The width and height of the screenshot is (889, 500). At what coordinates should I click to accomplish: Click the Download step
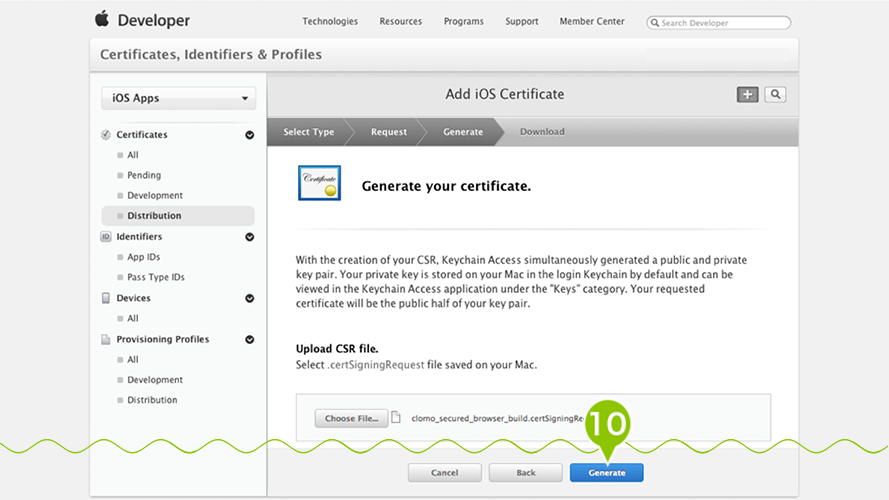[x=542, y=132]
